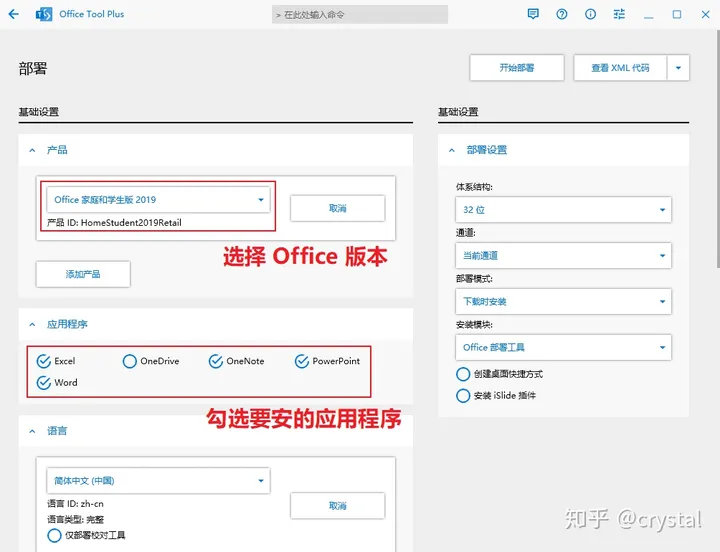Open the 简体中文 (中国) language dropdown

click(158, 481)
